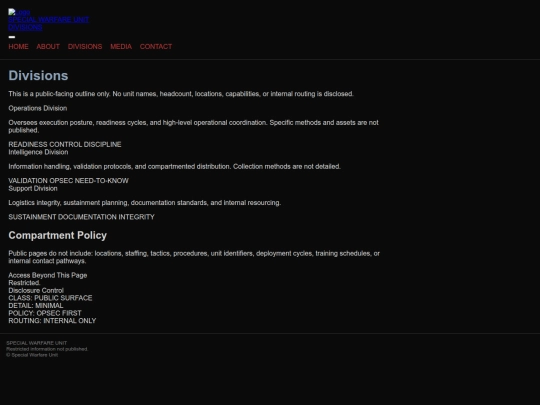Viewport: 540px width, 405px height.
Task: Click the 'Operations Division' title
Action: [x=38, y=108]
